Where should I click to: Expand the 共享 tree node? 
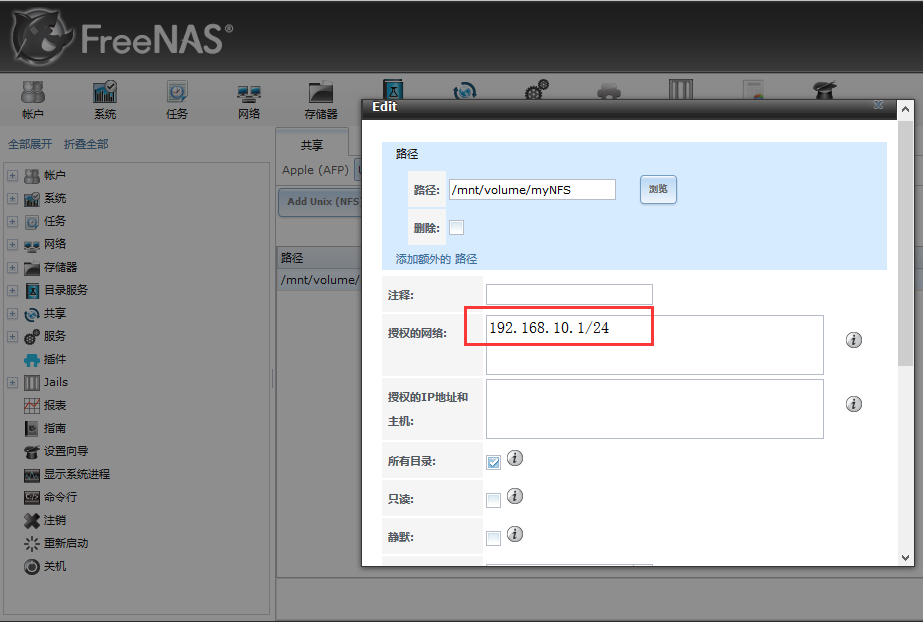(12, 313)
